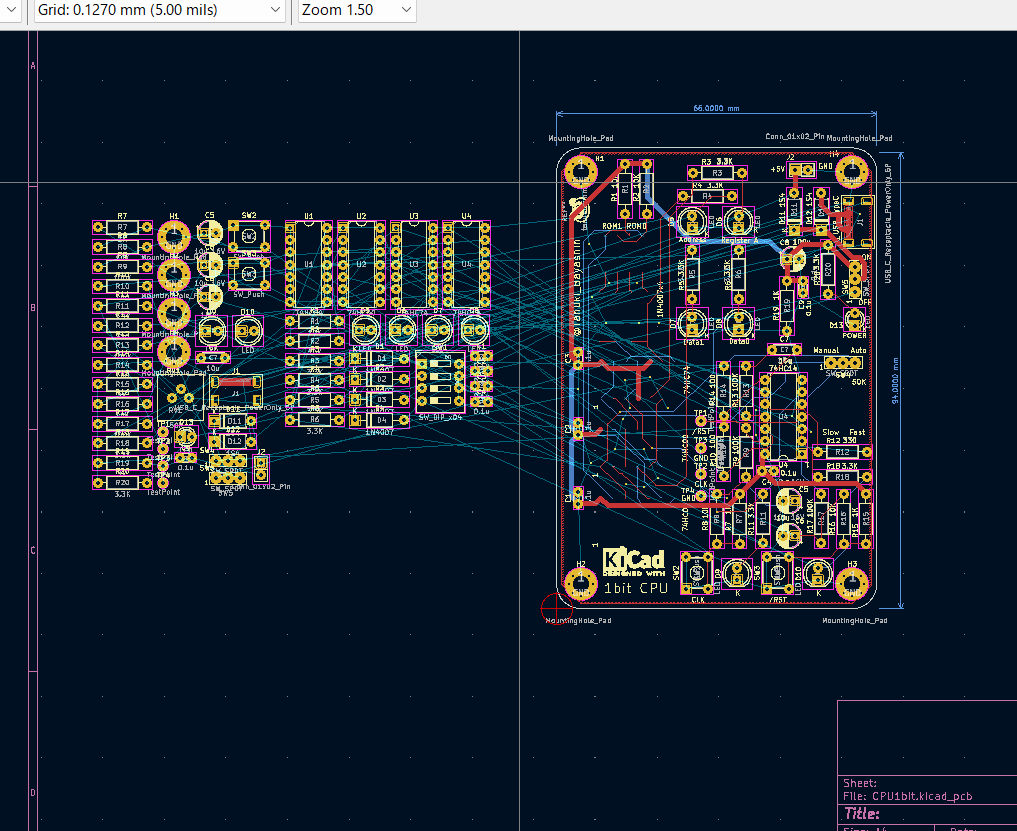
Task: Select the unplaced U2 DIP footprint
Action: pyautogui.click(x=361, y=265)
